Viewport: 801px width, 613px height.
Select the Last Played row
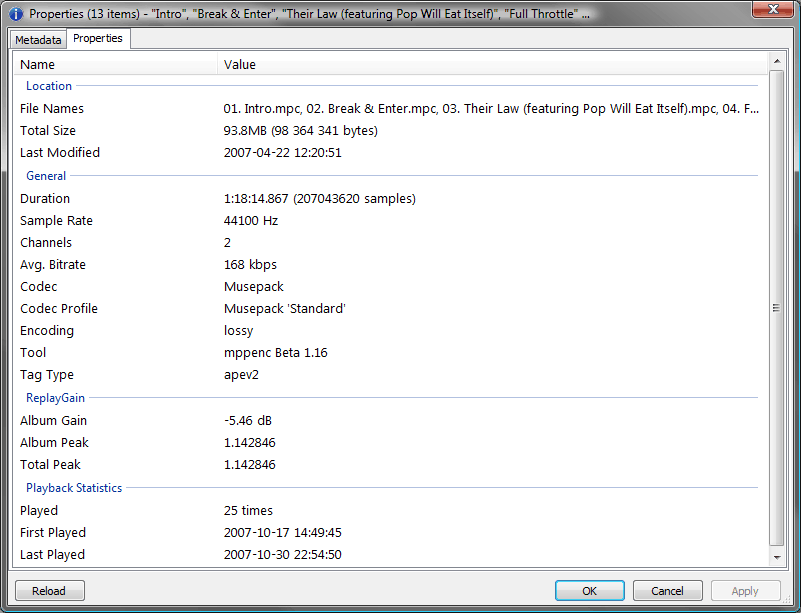point(52,555)
